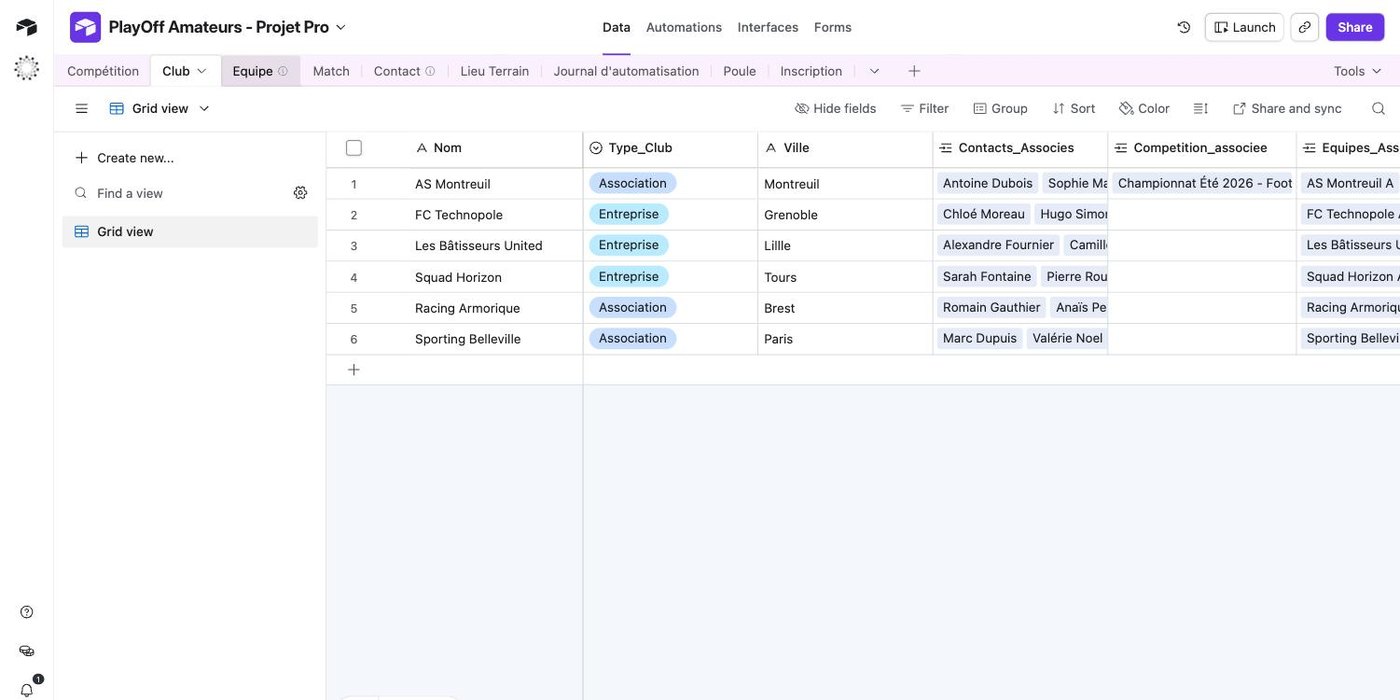This screenshot has height=700, width=1400.
Task: Click the FC Technopole name cell
Action: click(x=495, y=215)
